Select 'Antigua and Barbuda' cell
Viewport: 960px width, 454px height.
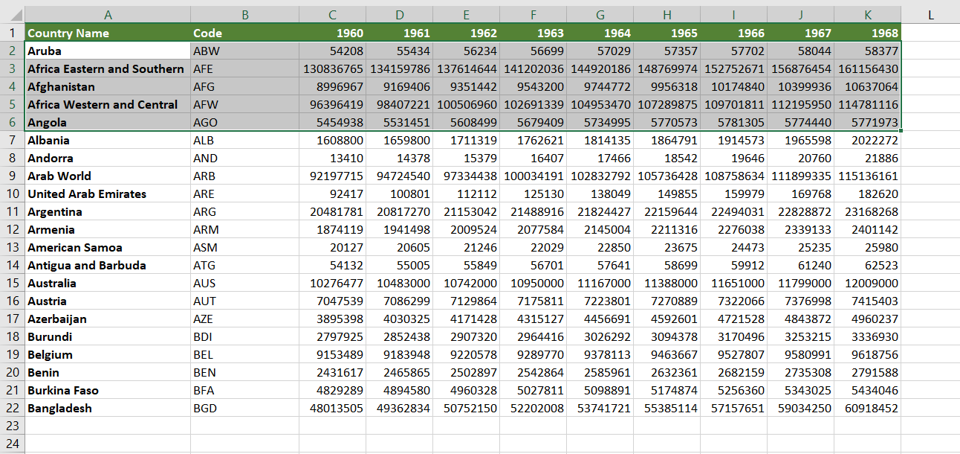coord(108,266)
